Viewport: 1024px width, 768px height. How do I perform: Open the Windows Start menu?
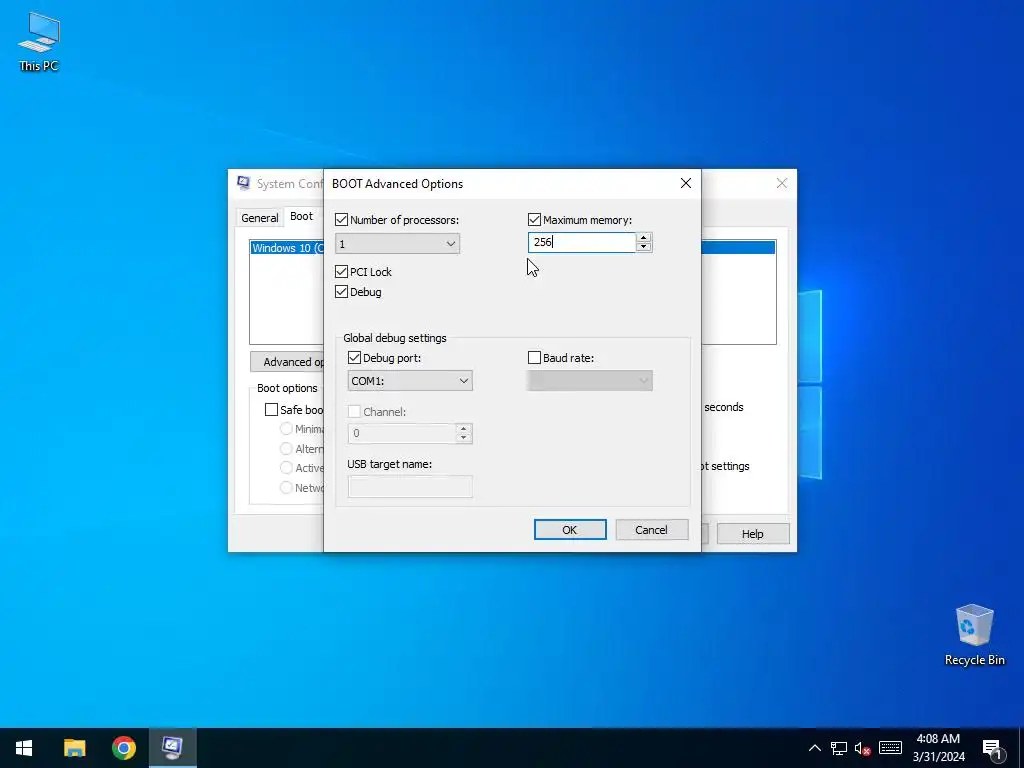tap(24, 748)
